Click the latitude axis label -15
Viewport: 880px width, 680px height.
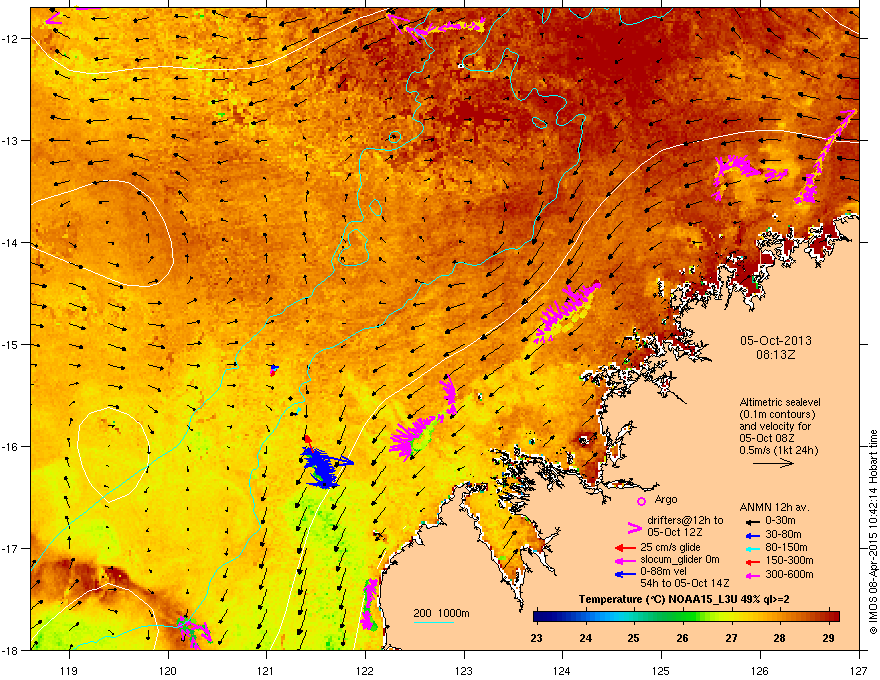pos(11,344)
